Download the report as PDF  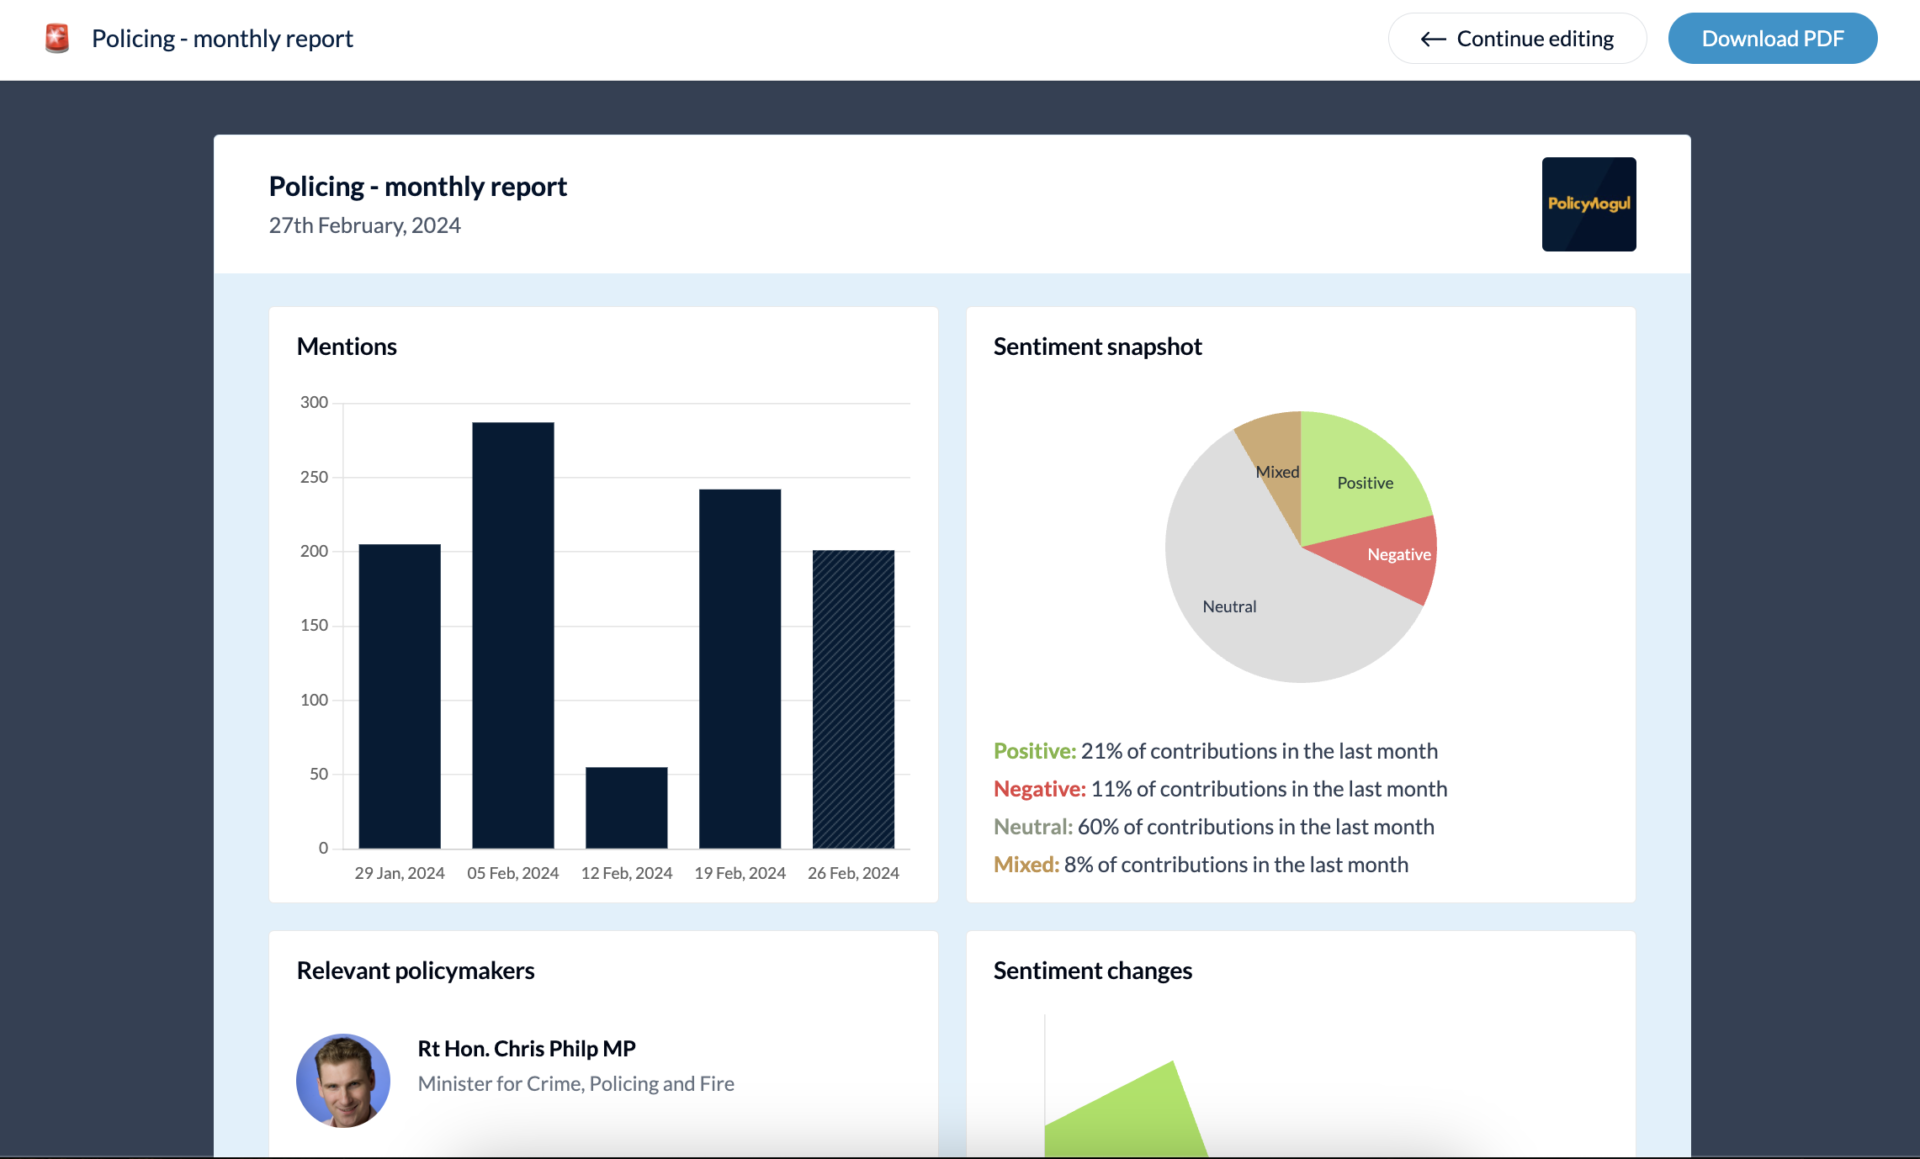click(1772, 38)
